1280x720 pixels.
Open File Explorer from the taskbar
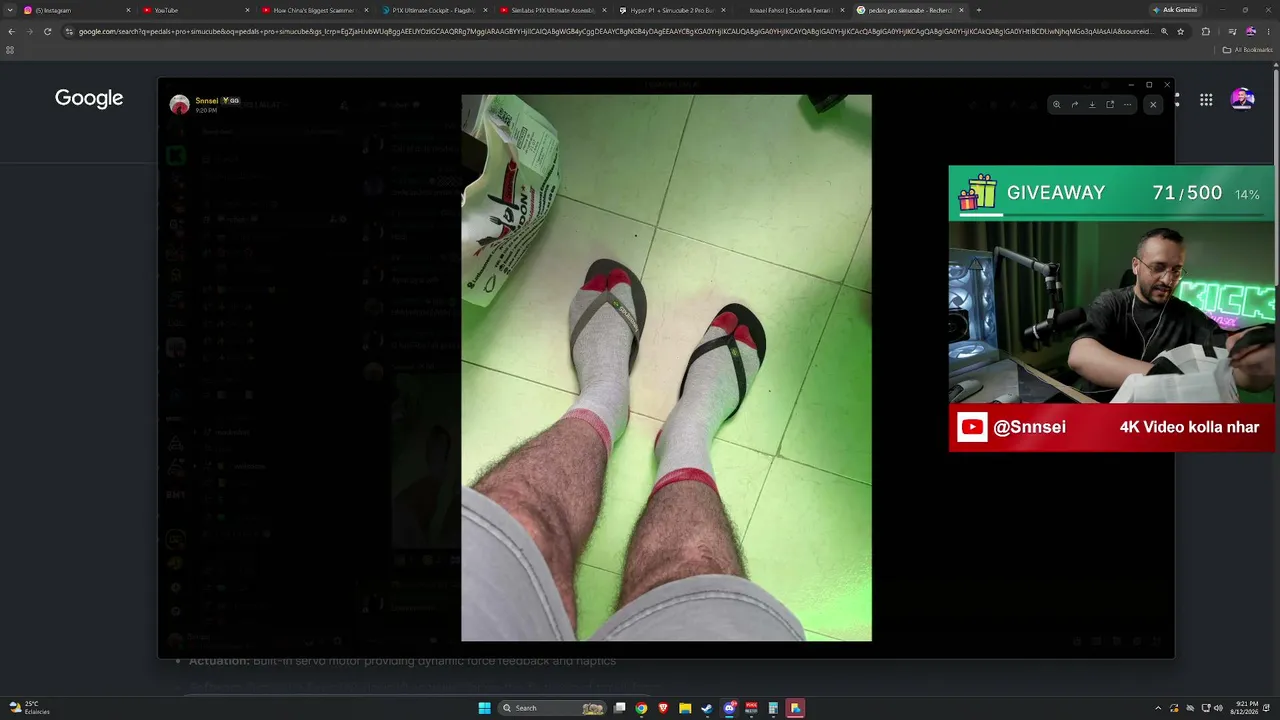(685, 708)
